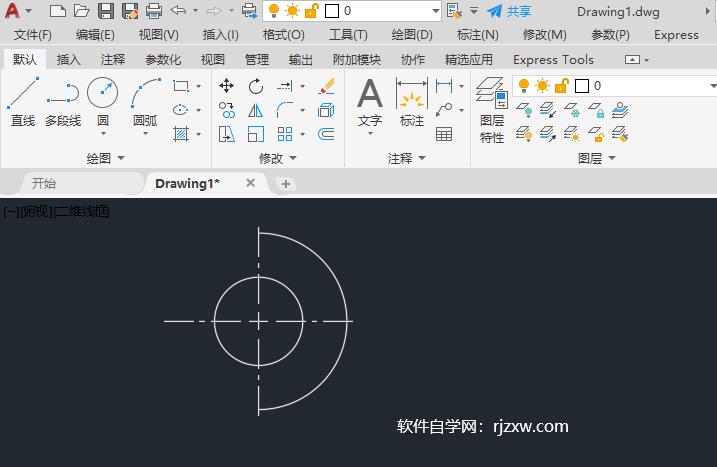This screenshot has height=467, width=717.
Task: Activate the Stretch tool
Action: tap(226, 134)
